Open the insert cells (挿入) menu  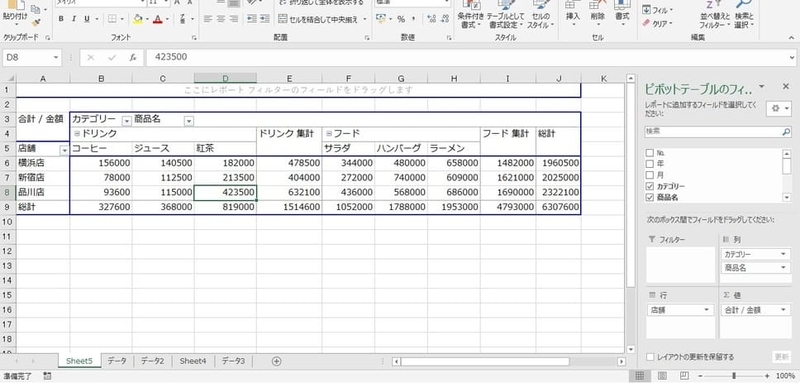click(573, 12)
